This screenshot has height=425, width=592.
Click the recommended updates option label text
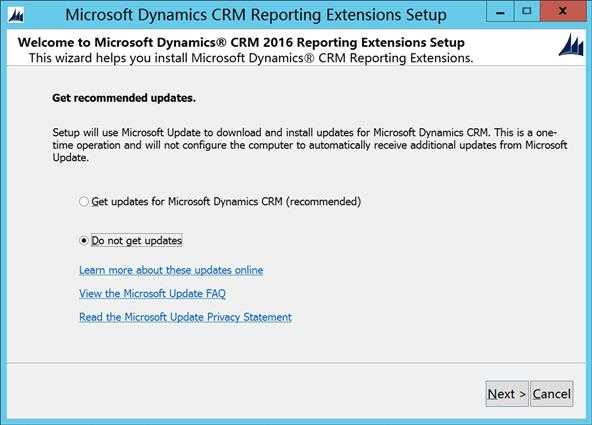pos(226,202)
